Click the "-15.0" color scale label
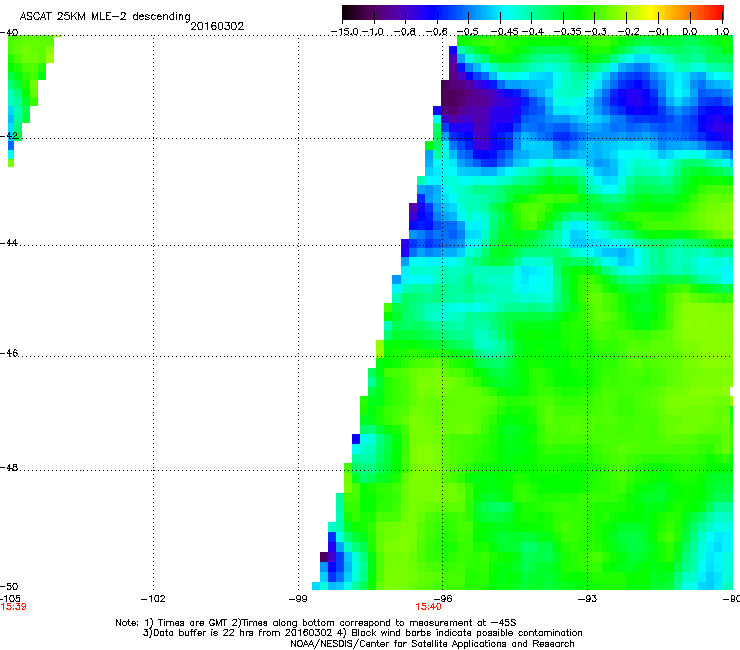Image resolution: width=740 pixels, height=650 pixels. 345,32
